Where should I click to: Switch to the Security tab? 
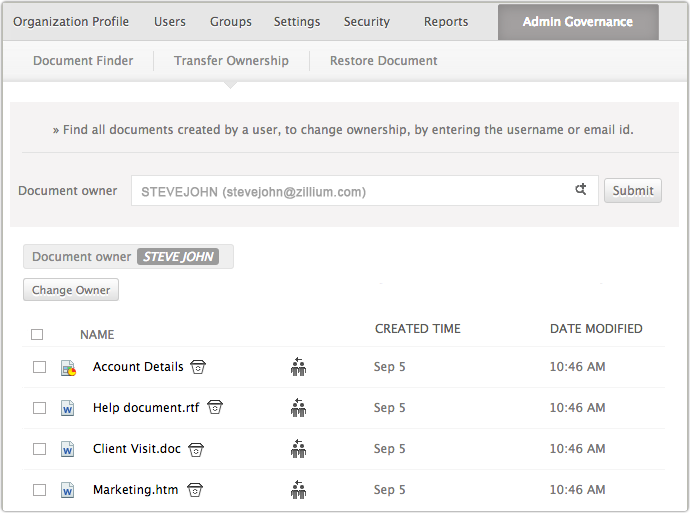click(366, 22)
